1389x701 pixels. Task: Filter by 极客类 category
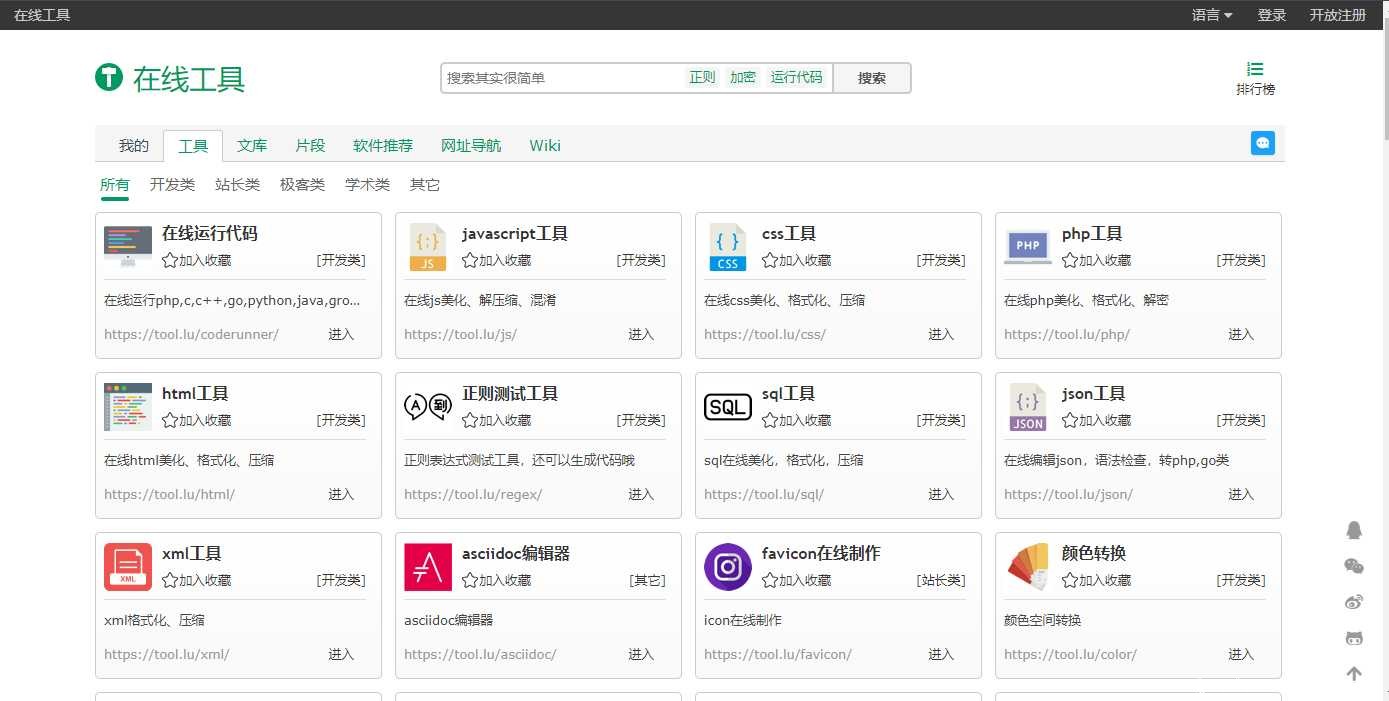302,185
